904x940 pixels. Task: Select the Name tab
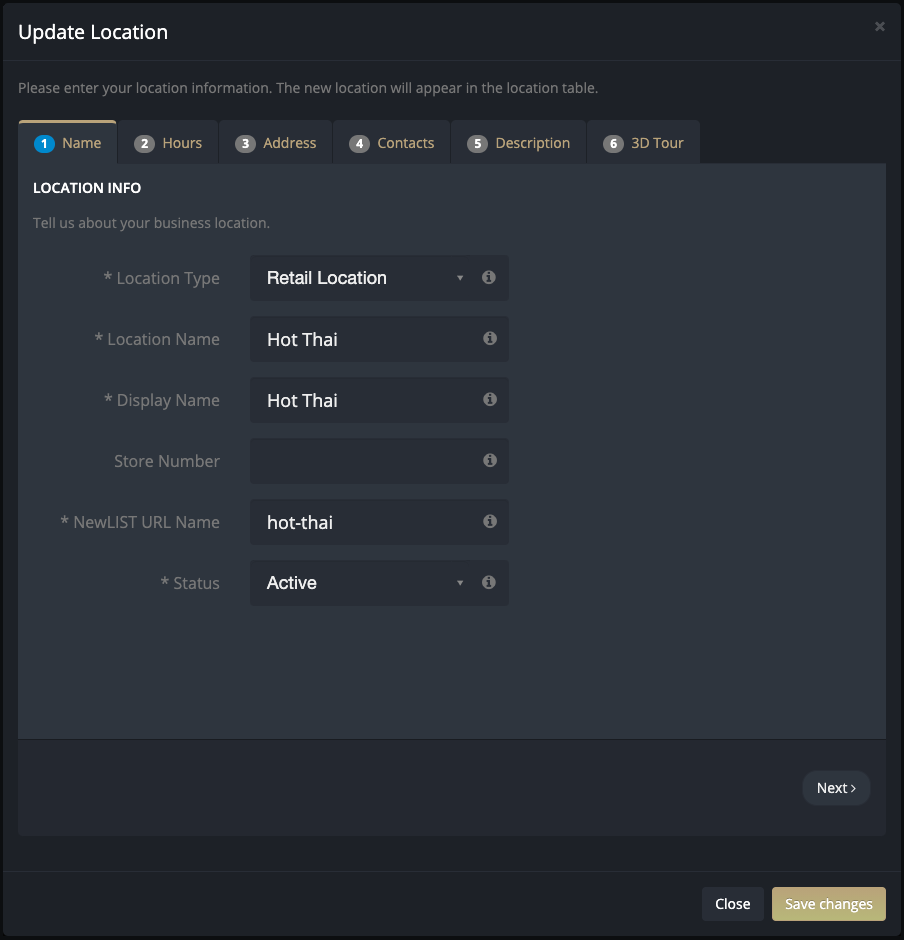coord(68,143)
